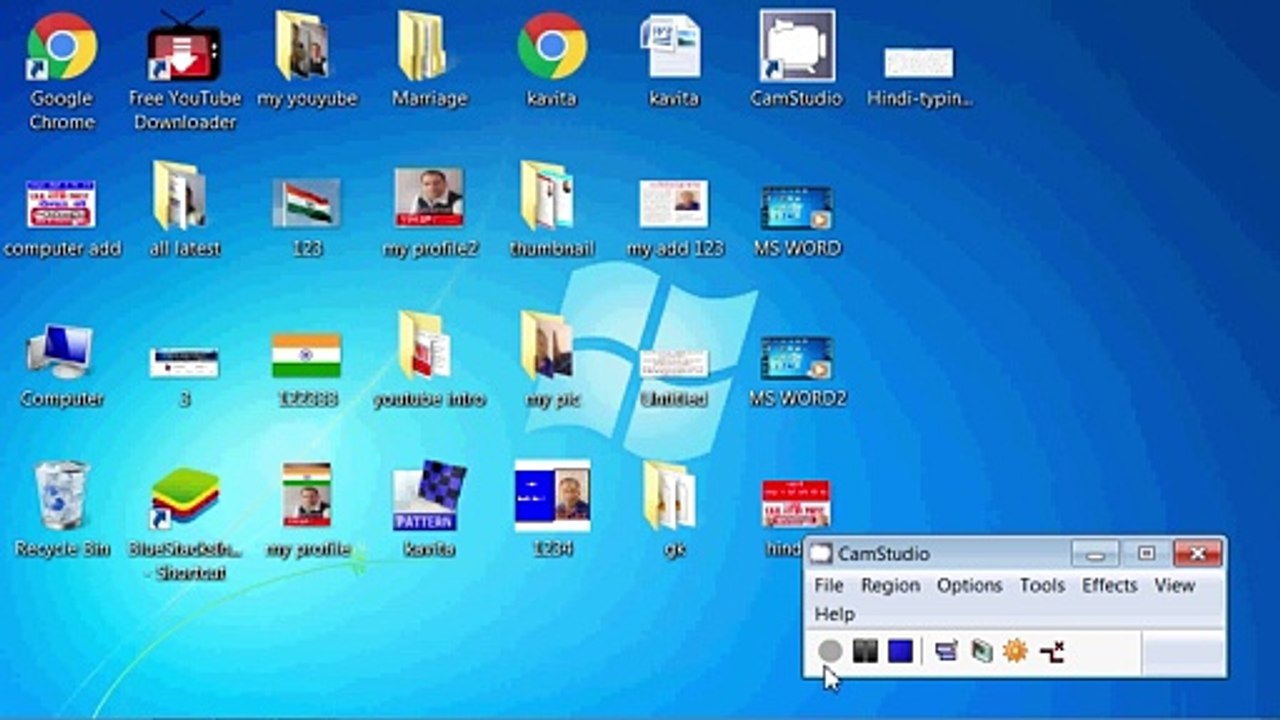This screenshot has width=1280, height=720.
Task: Click the AVI/SWF switch icon in CamStudio
Action: 1051,652
